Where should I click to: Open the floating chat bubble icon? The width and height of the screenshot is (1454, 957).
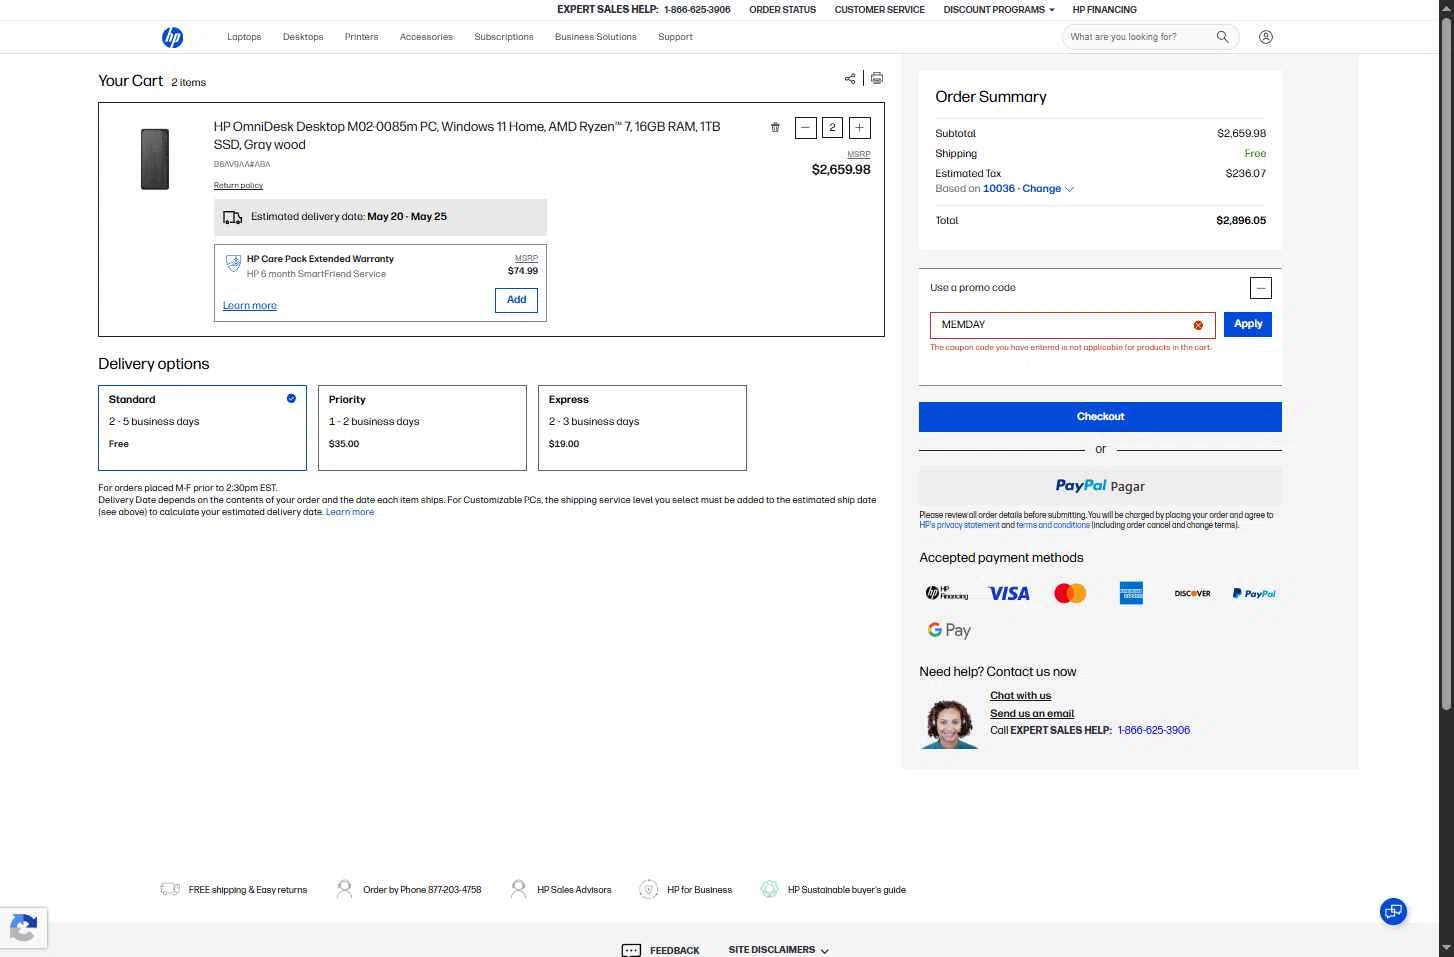tap(1393, 911)
